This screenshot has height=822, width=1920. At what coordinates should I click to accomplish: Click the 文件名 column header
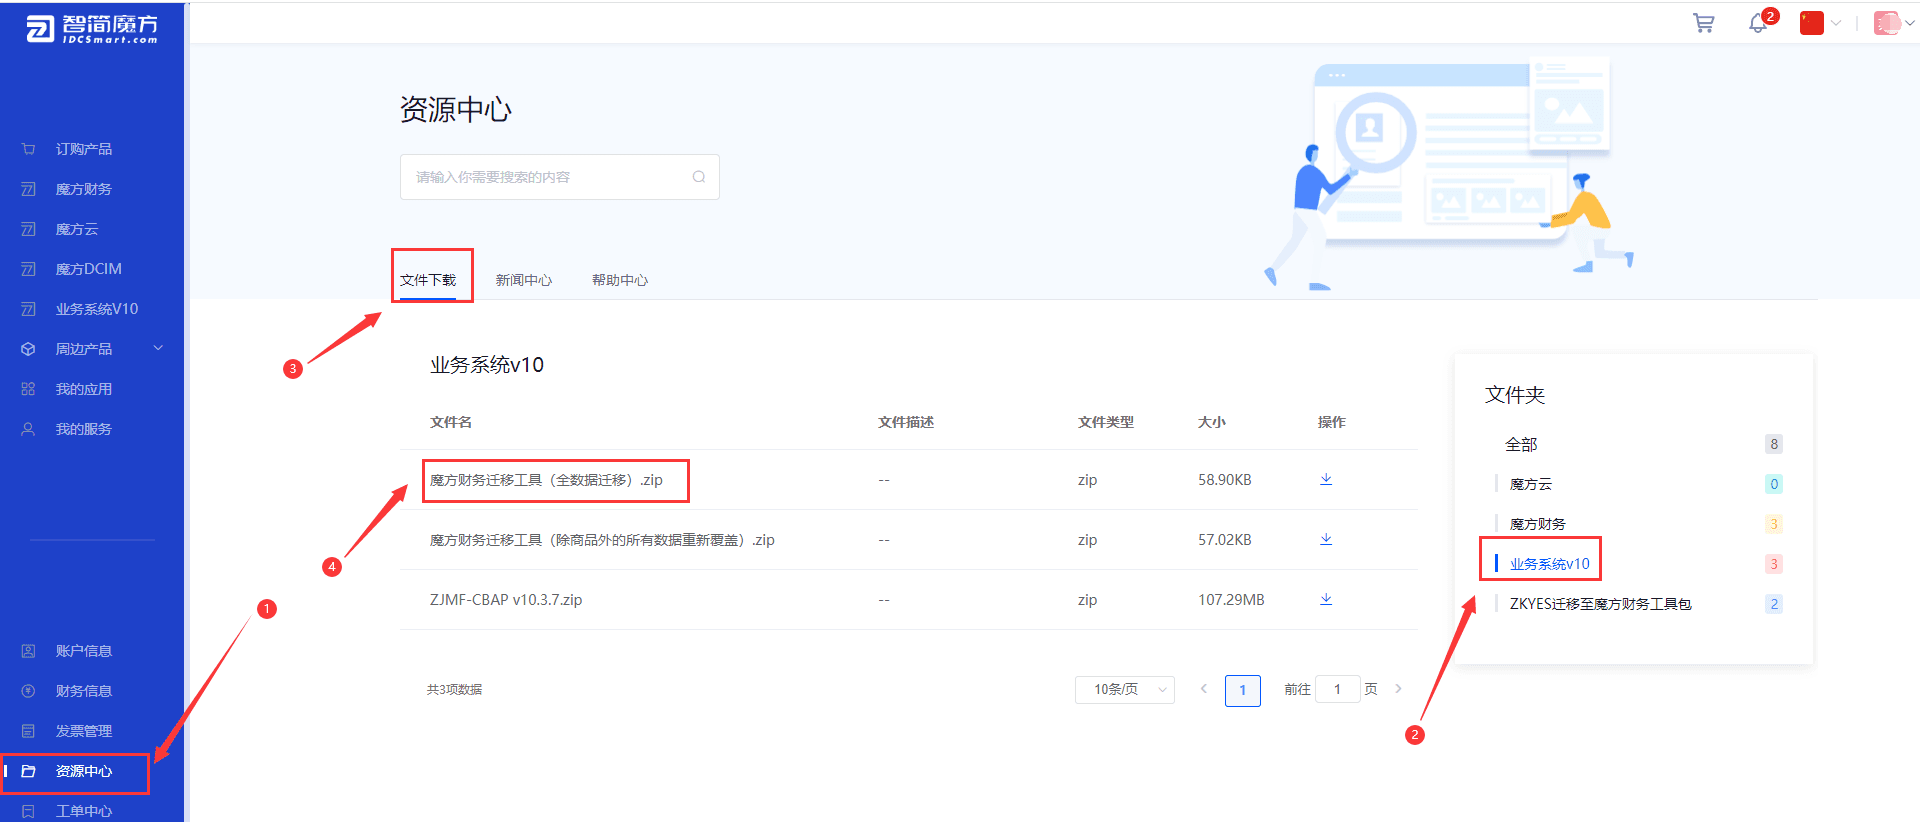451,422
